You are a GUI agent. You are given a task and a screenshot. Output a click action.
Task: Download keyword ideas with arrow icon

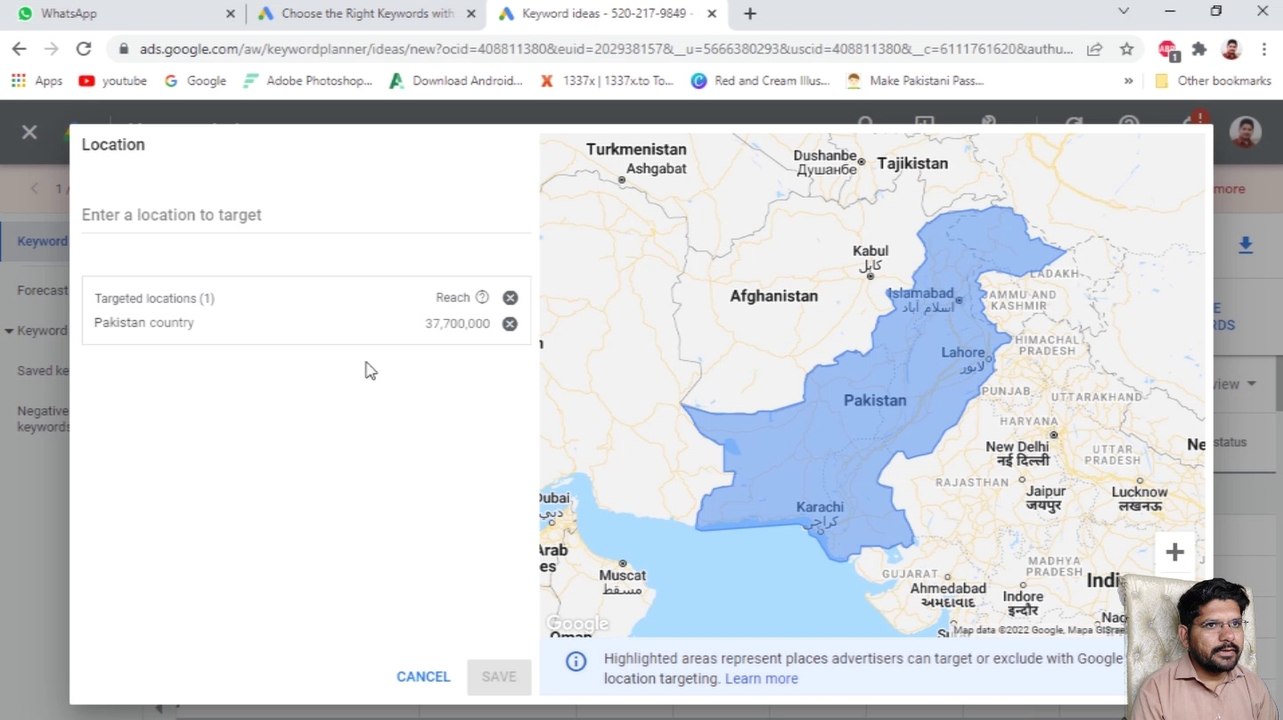(1245, 244)
